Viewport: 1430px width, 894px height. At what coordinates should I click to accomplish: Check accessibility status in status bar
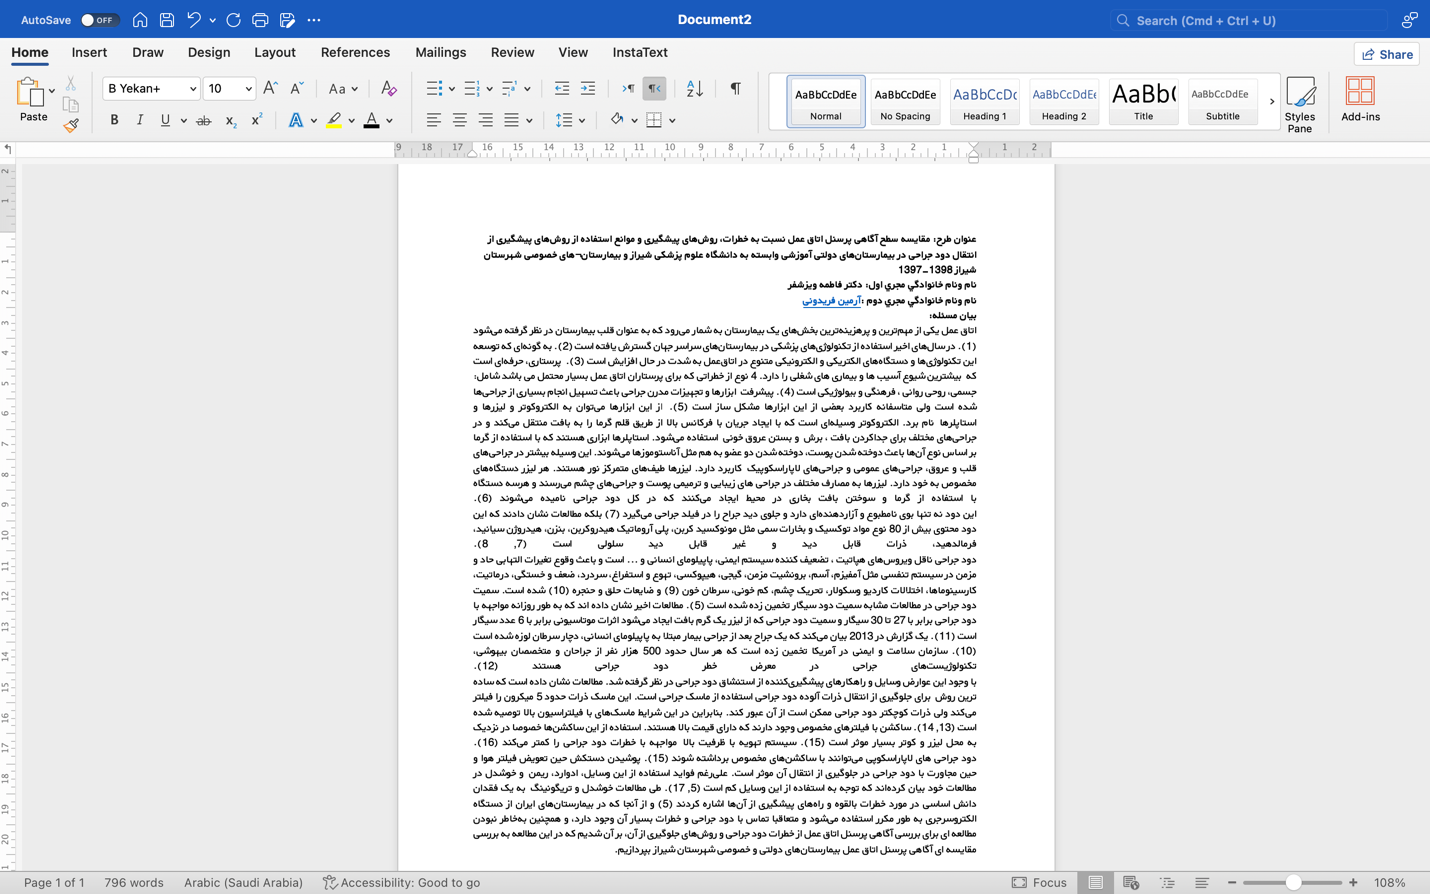(x=401, y=883)
